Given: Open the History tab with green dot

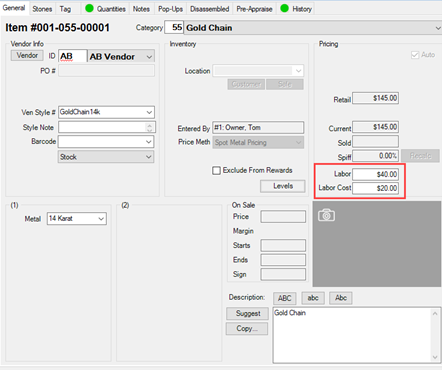Looking at the screenshot, I should tap(296, 9).
